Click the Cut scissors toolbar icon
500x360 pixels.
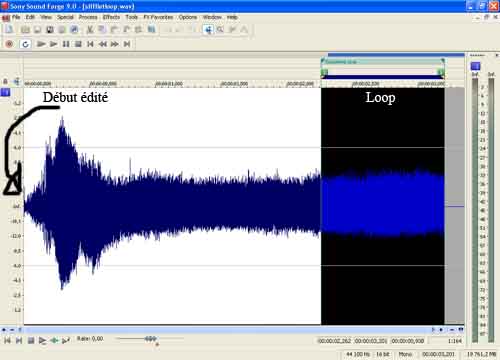[x=90, y=30]
